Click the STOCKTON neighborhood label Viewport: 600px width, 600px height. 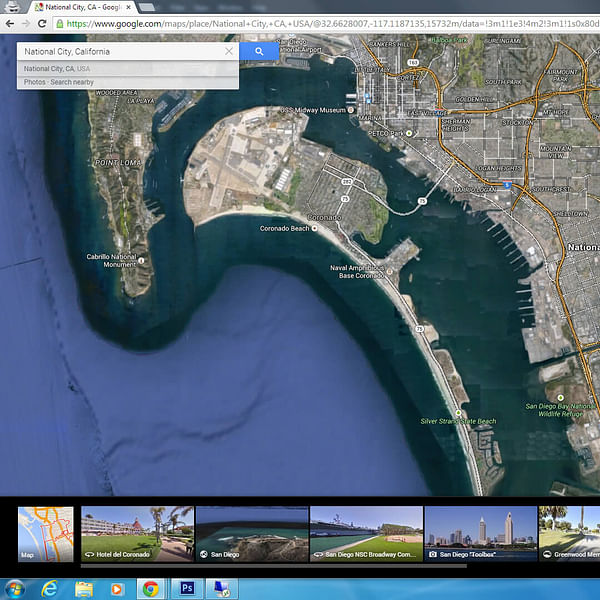518,122
